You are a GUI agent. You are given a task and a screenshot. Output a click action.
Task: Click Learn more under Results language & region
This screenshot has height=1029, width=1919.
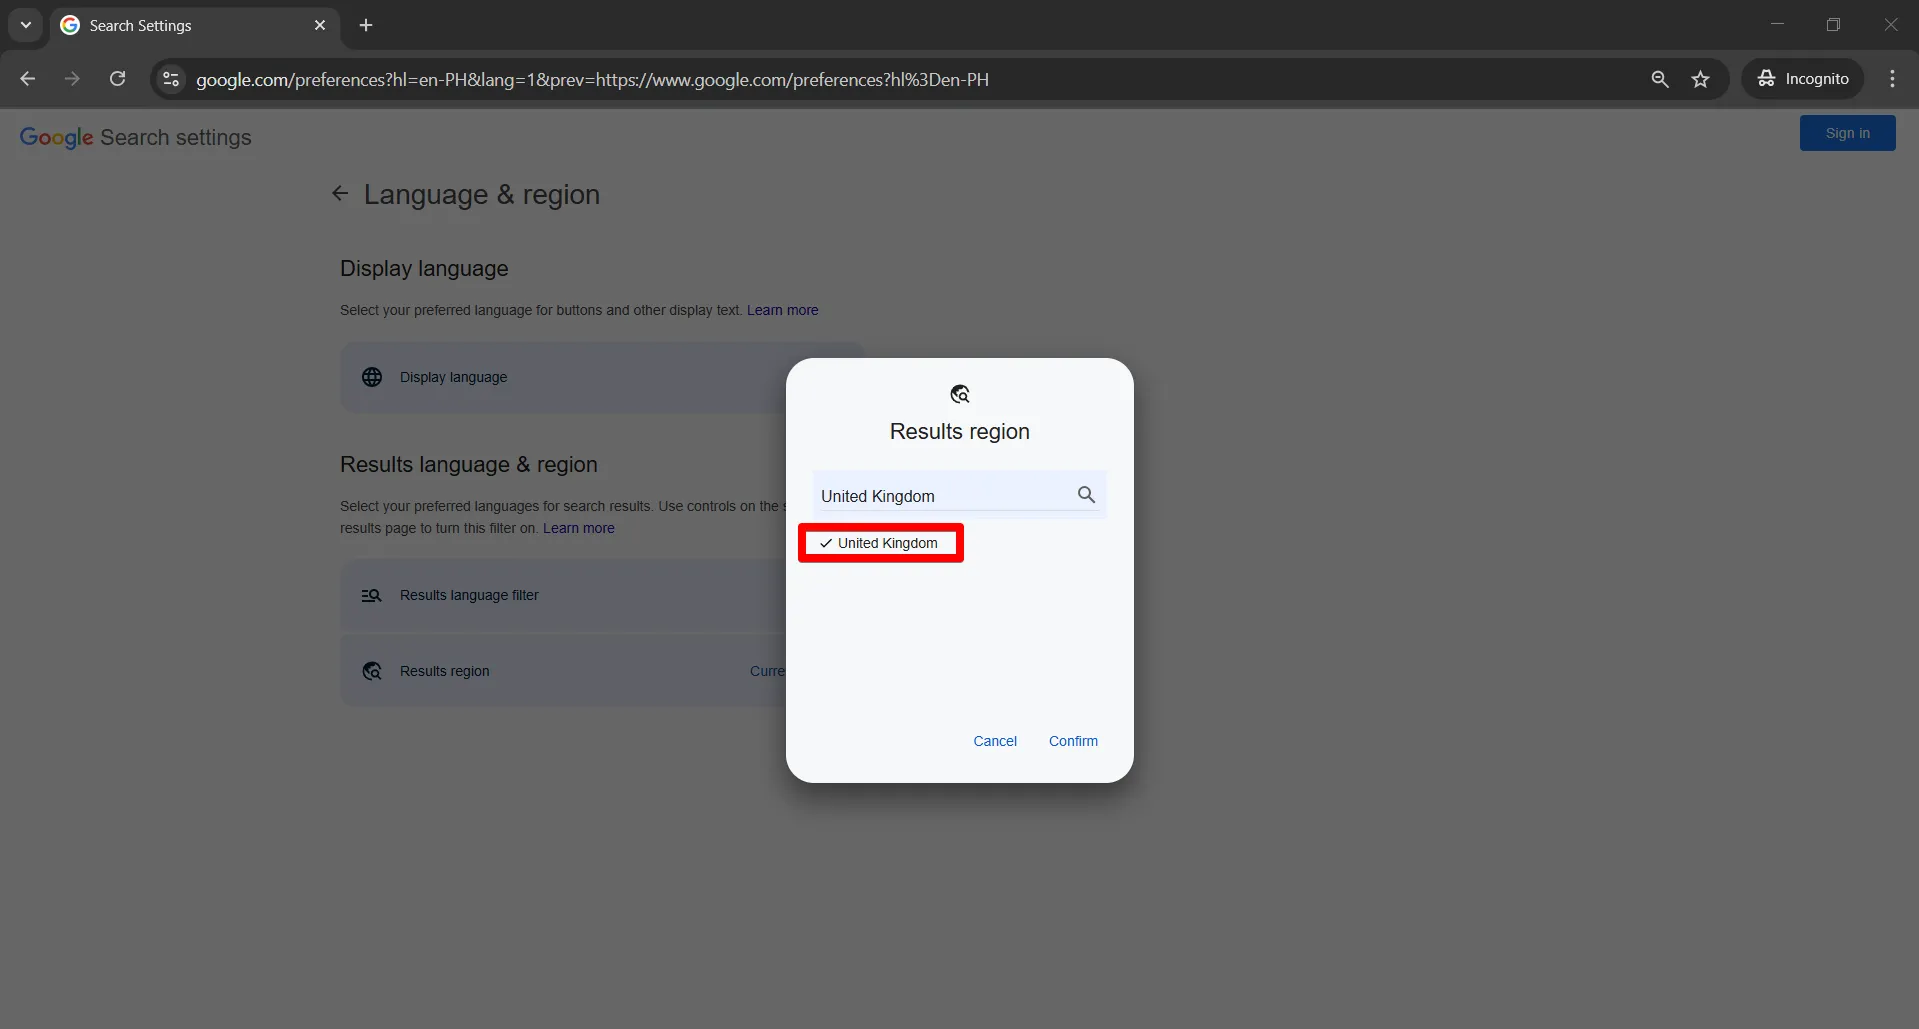coord(578,528)
